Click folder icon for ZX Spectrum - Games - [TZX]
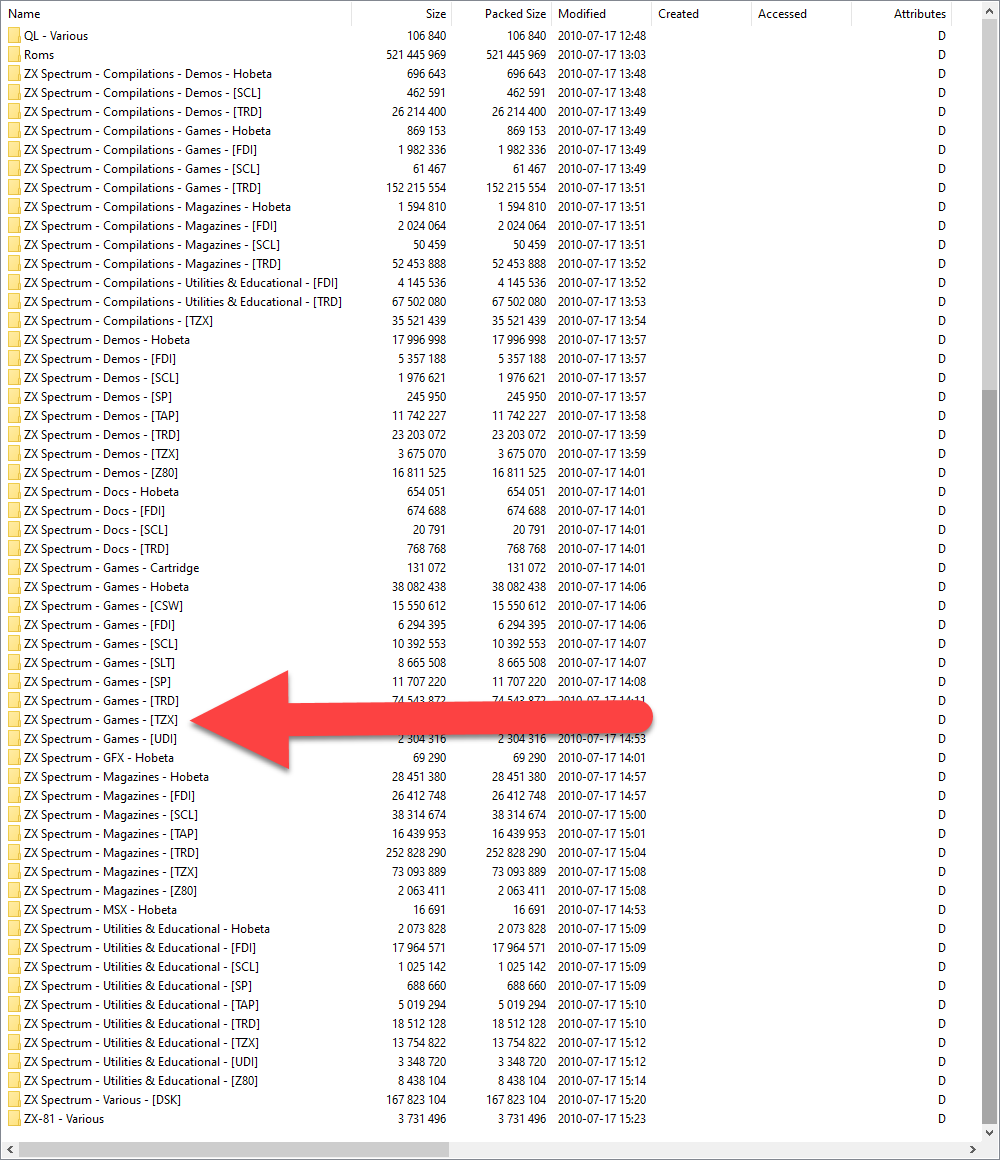Viewport: 1000px width, 1160px height. 14,720
